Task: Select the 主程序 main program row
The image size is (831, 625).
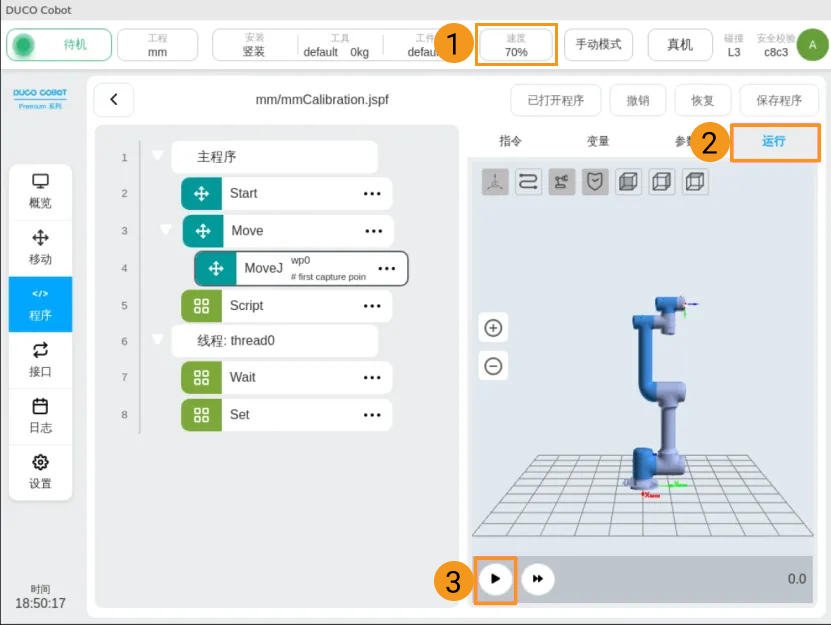Action: pos(275,157)
